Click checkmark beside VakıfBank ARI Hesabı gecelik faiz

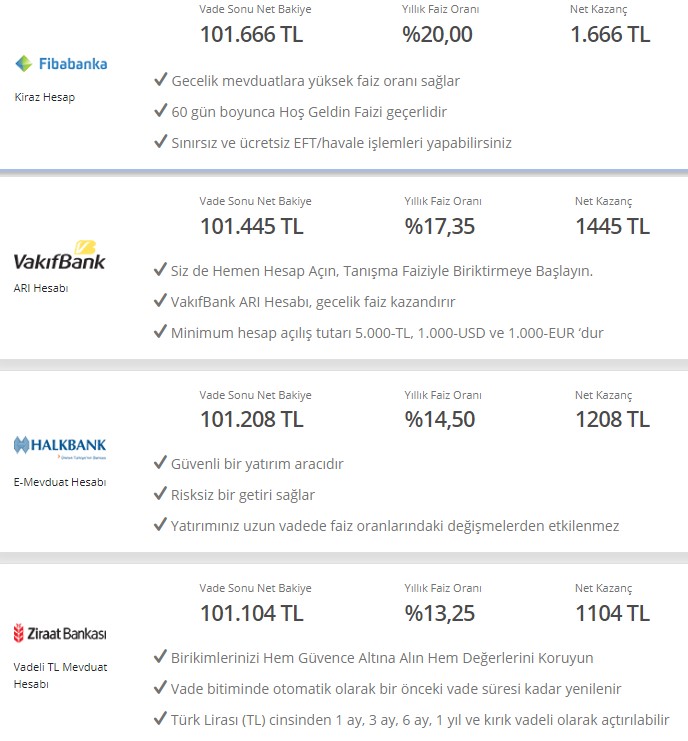(x=161, y=301)
